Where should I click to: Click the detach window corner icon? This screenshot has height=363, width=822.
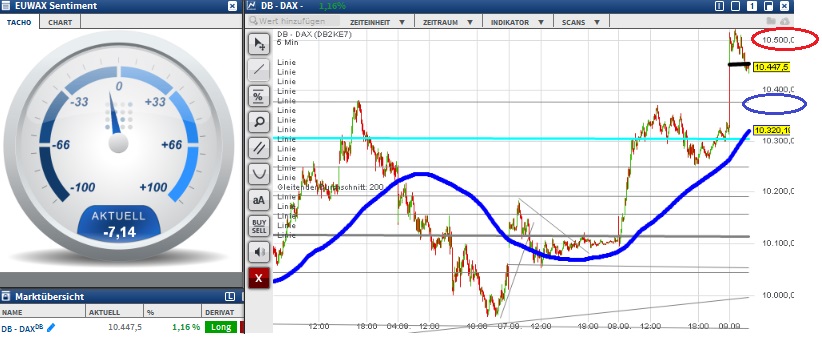click(768, 6)
